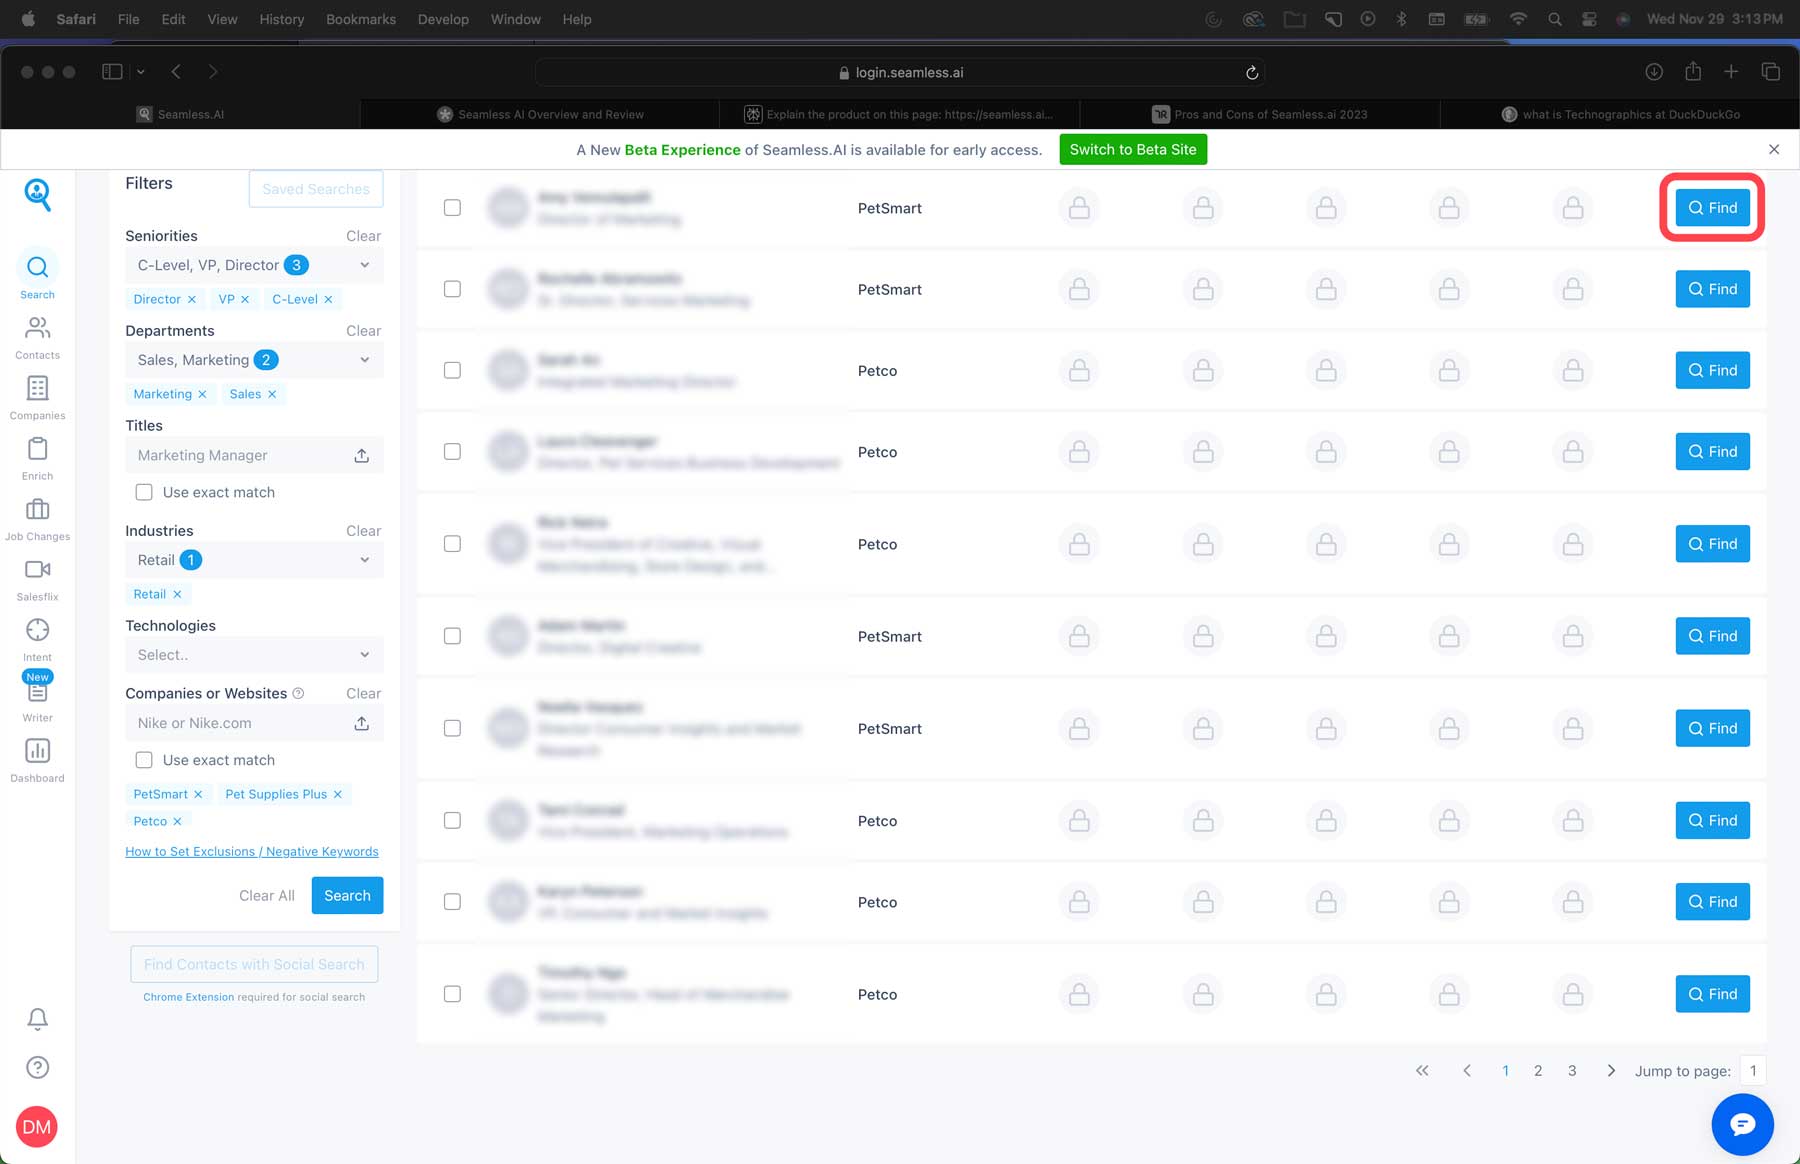Expand the Technologies Select dropdown
The width and height of the screenshot is (1800, 1164).
(x=364, y=655)
